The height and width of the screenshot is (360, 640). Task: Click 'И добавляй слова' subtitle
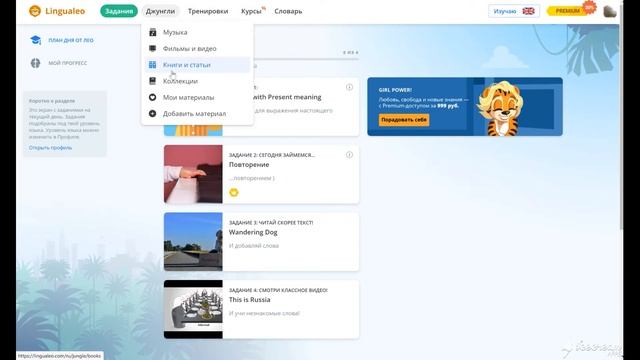(254, 246)
